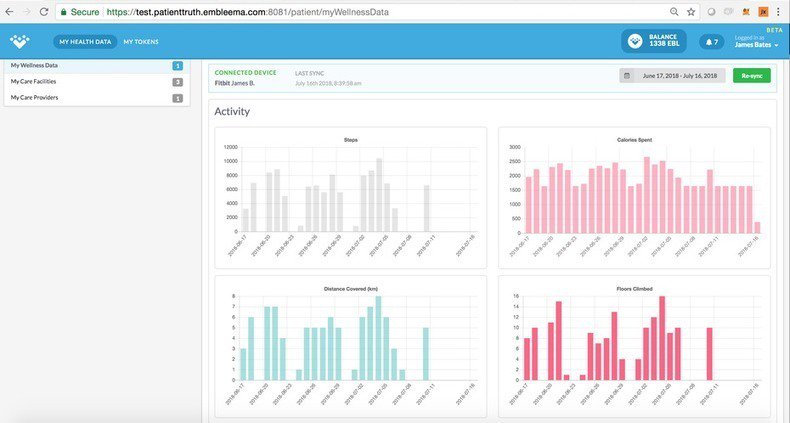Open My Care Providers in the sidebar

click(x=97, y=98)
